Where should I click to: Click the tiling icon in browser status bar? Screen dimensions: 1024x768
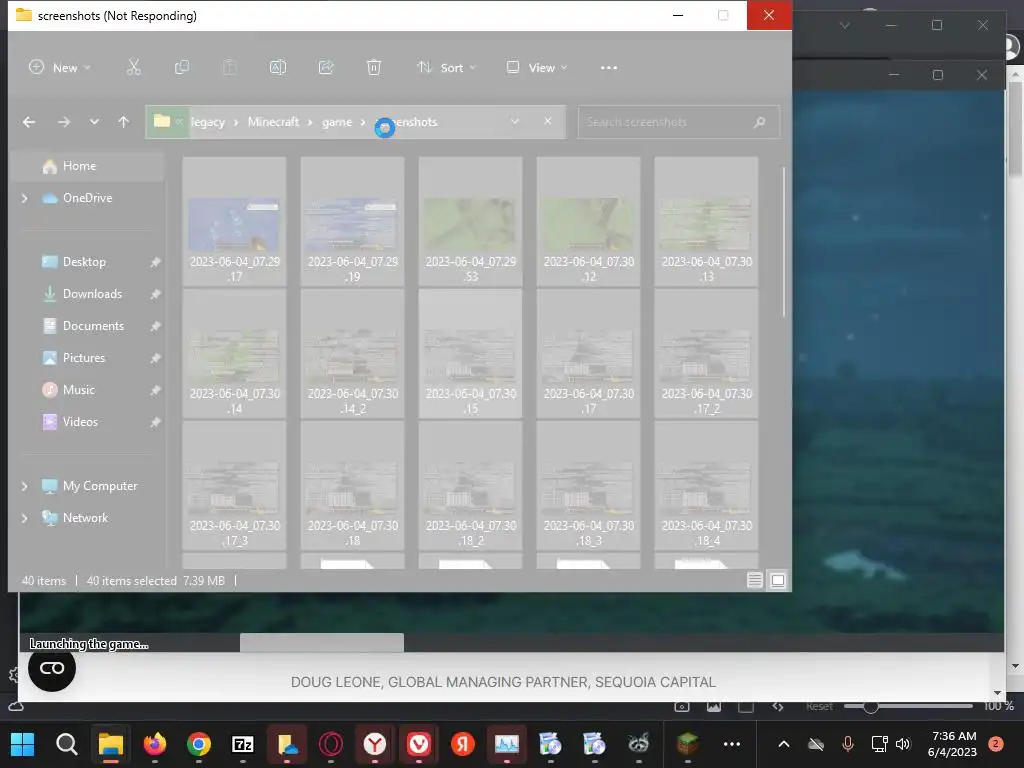[x=746, y=707]
